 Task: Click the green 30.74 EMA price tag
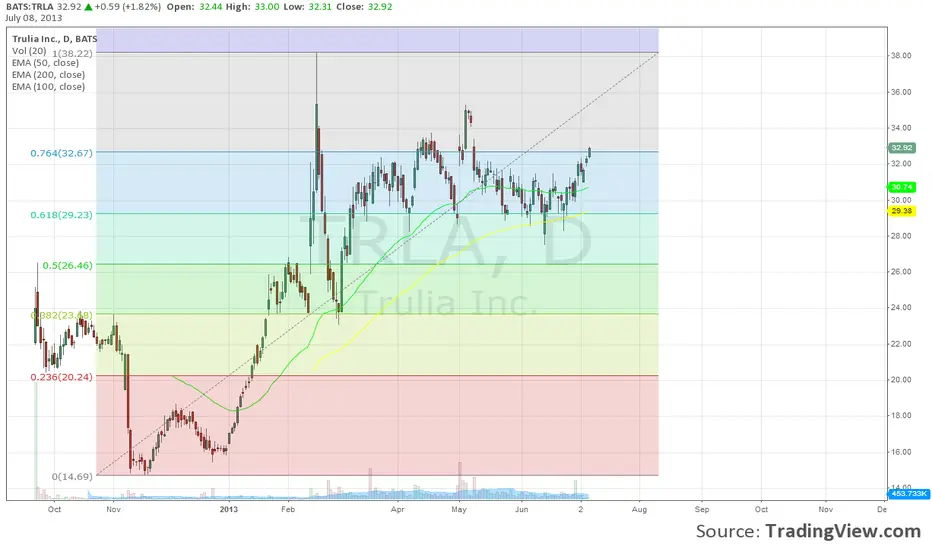[x=902, y=187]
